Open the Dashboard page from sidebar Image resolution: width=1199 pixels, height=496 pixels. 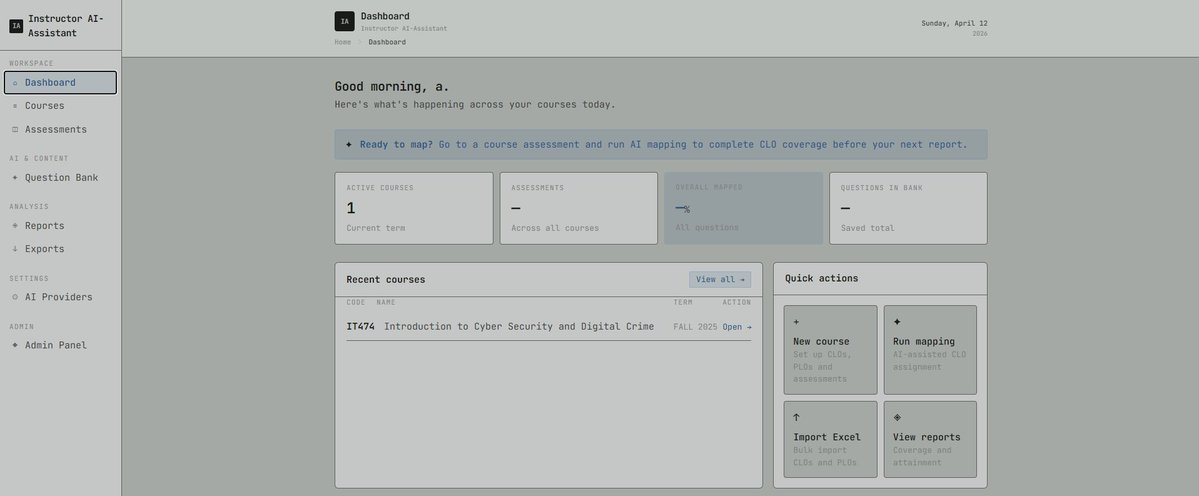click(60, 83)
